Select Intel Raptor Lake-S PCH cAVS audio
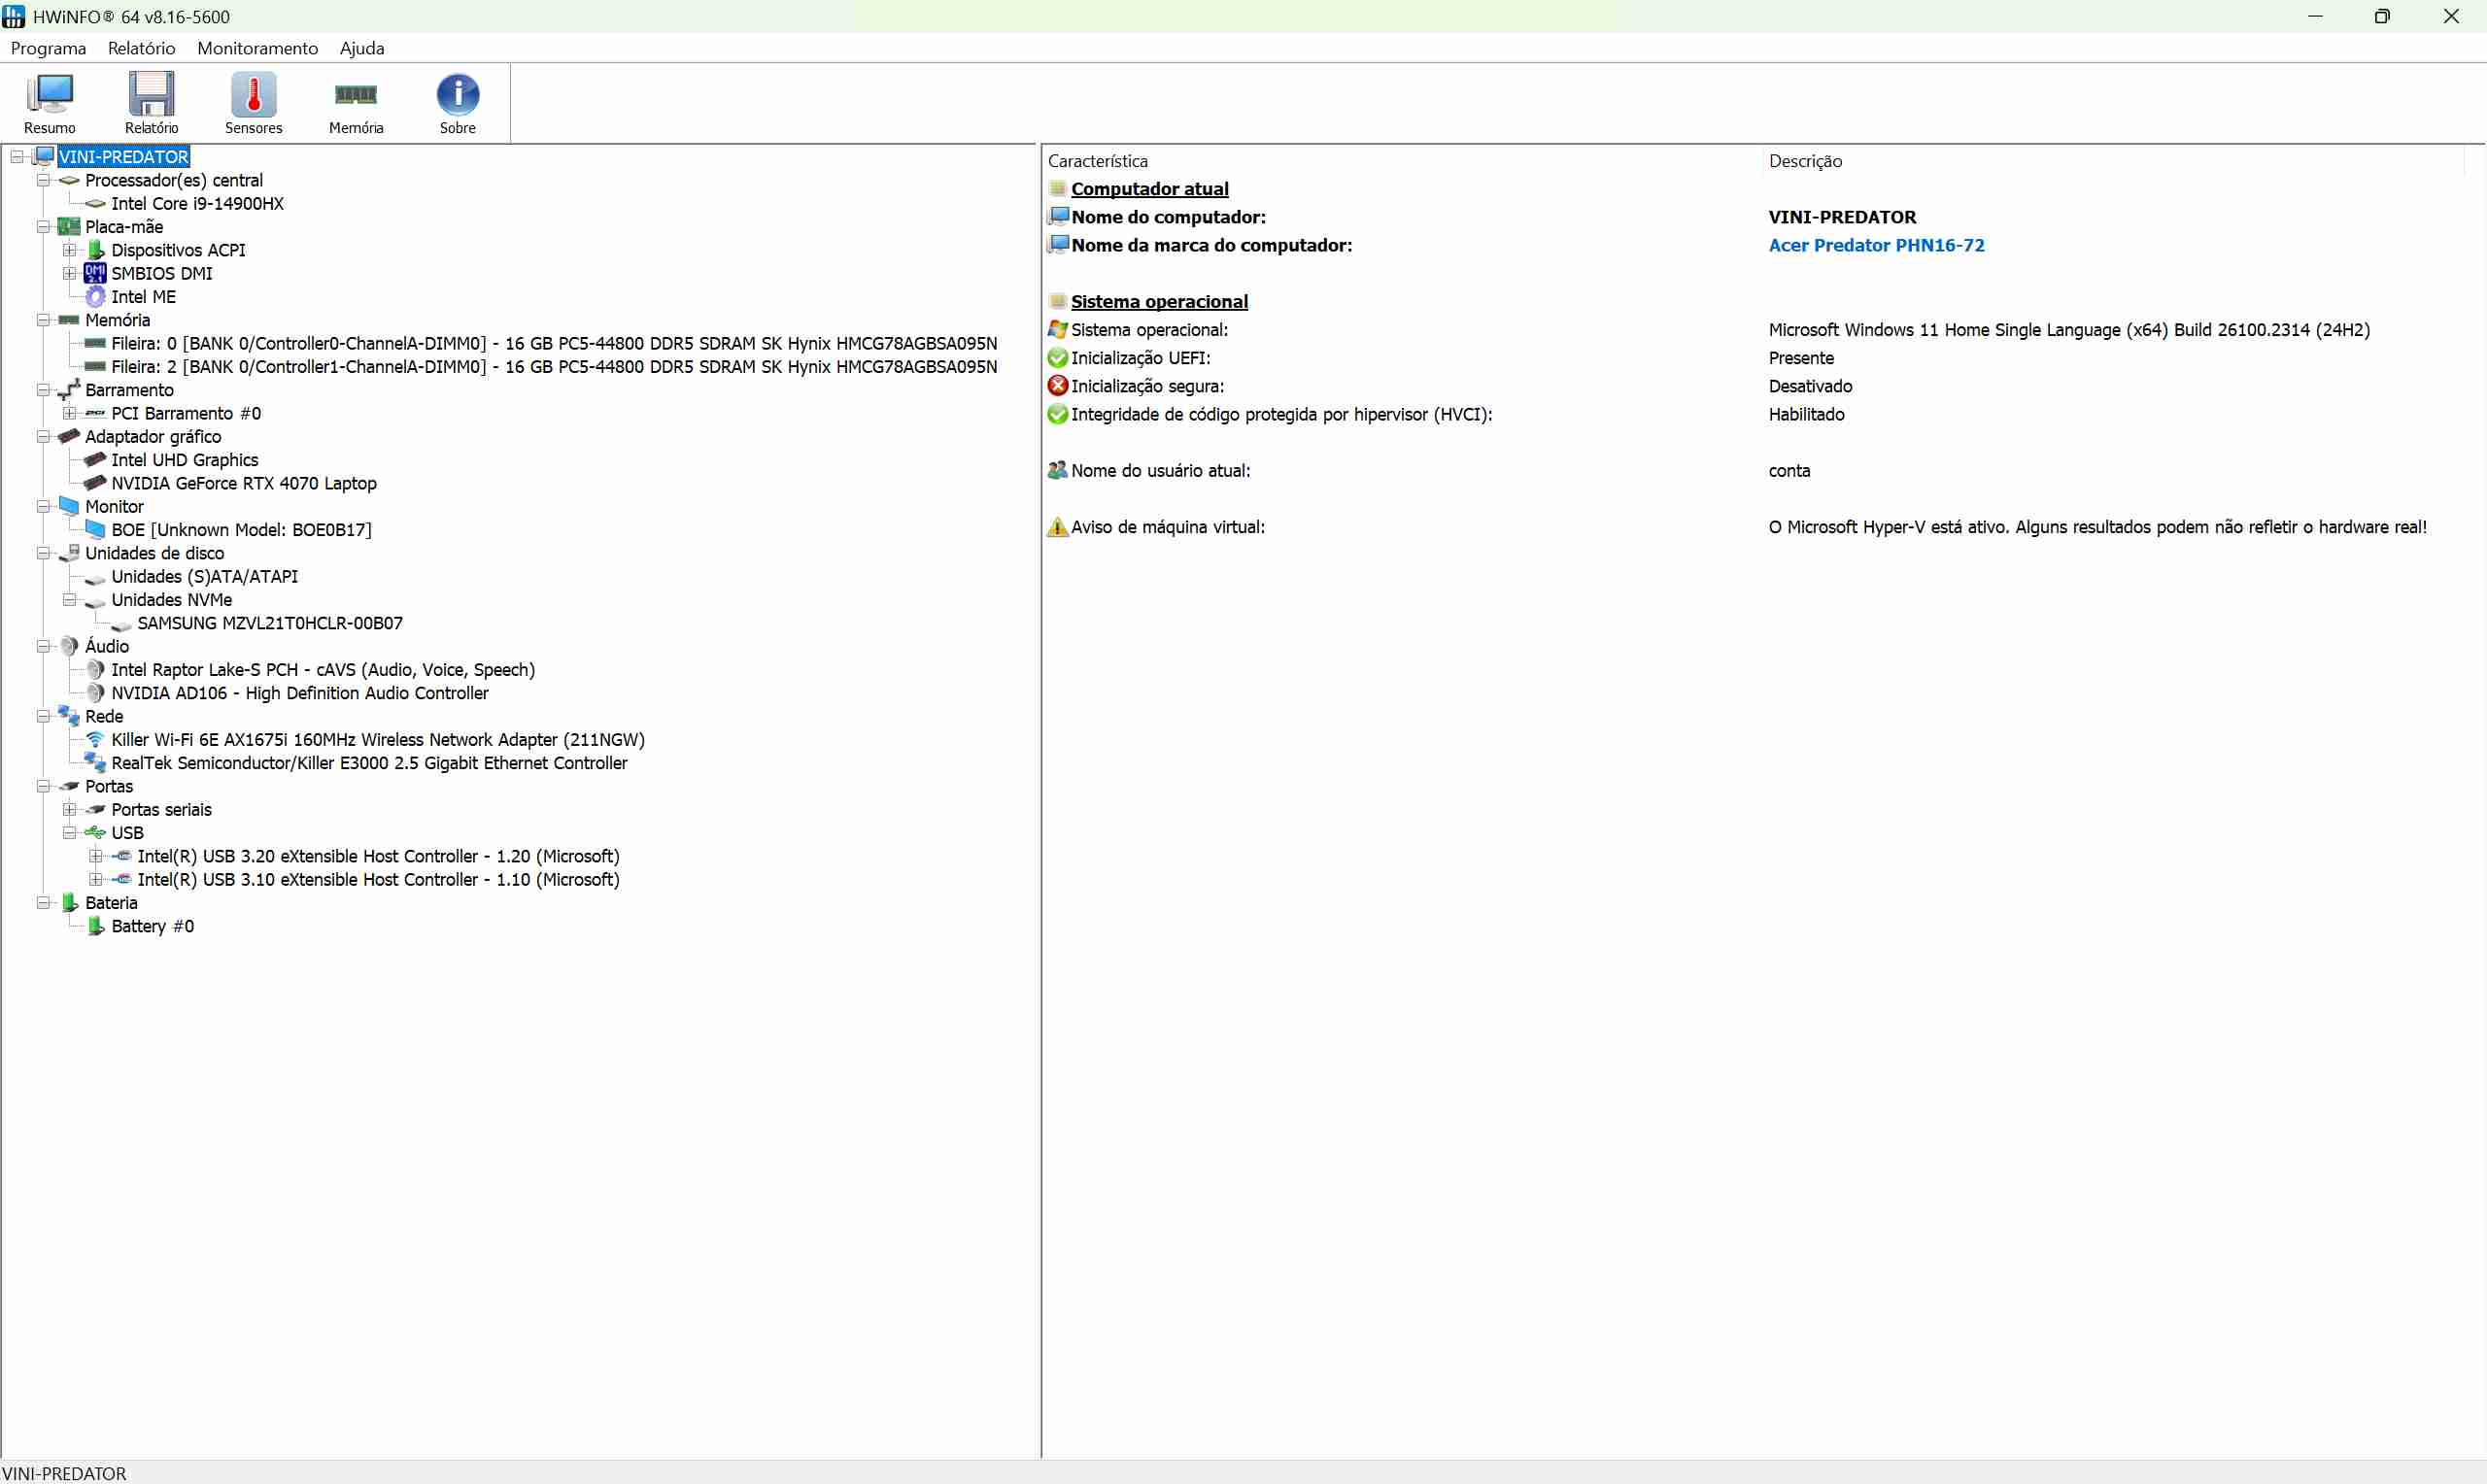Image resolution: width=2487 pixels, height=1484 pixels. pos(323,670)
